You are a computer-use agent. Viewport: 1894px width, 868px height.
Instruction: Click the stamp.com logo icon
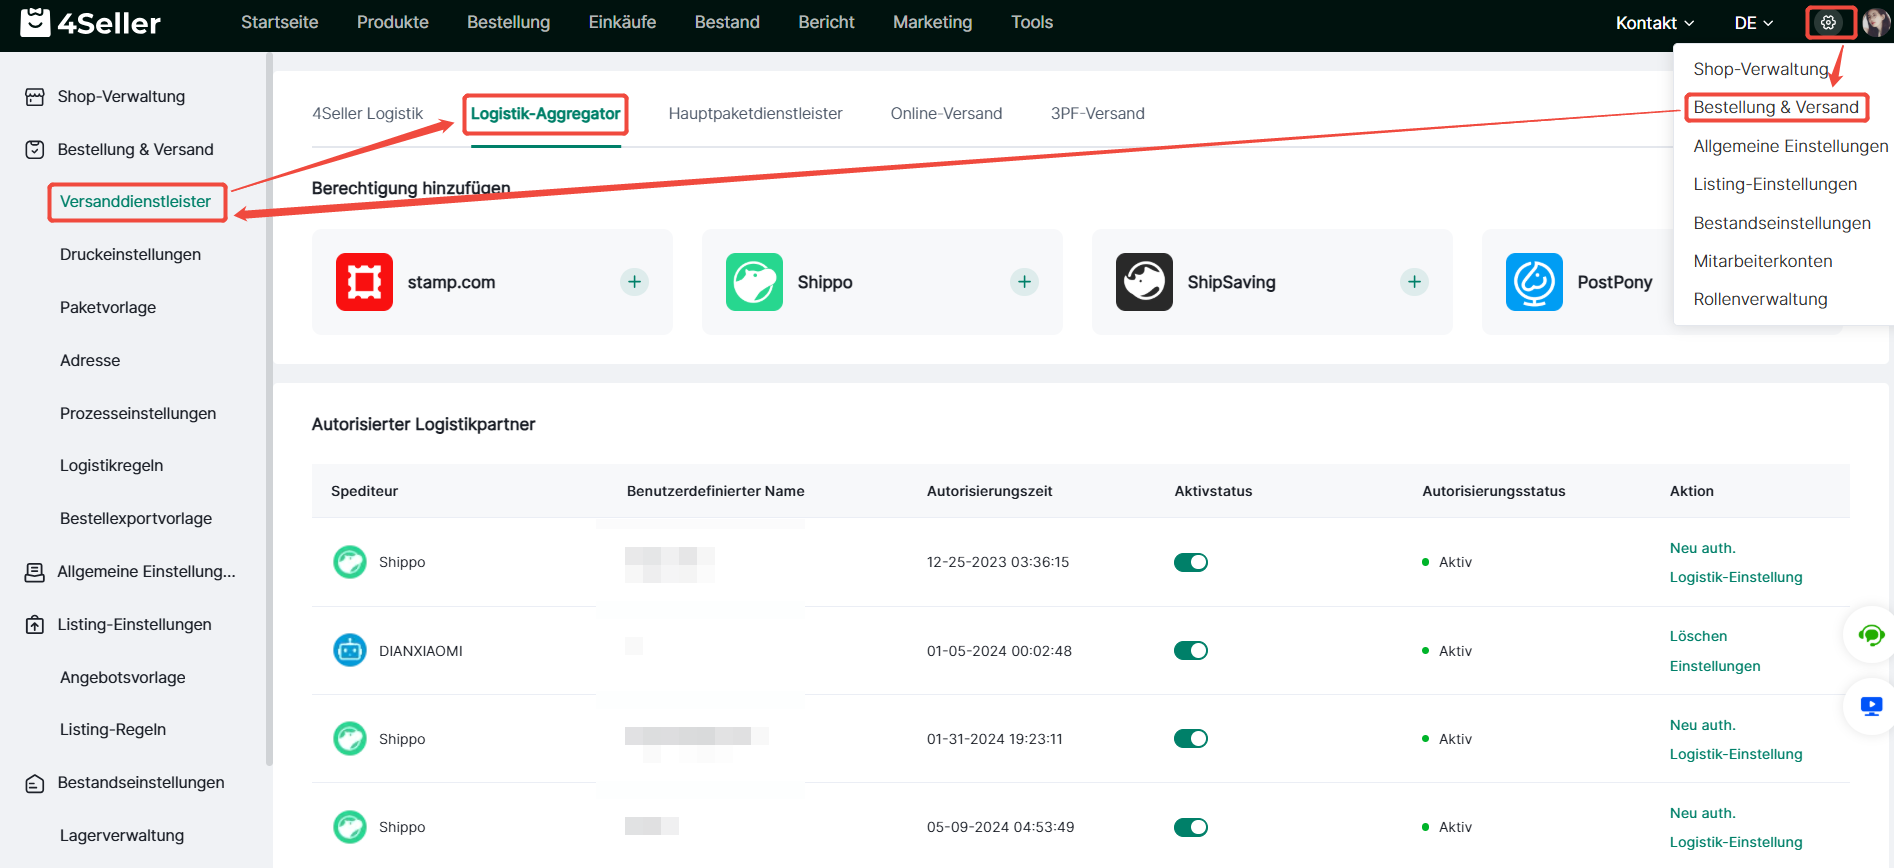pyautogui.click(x=364, y=282)
